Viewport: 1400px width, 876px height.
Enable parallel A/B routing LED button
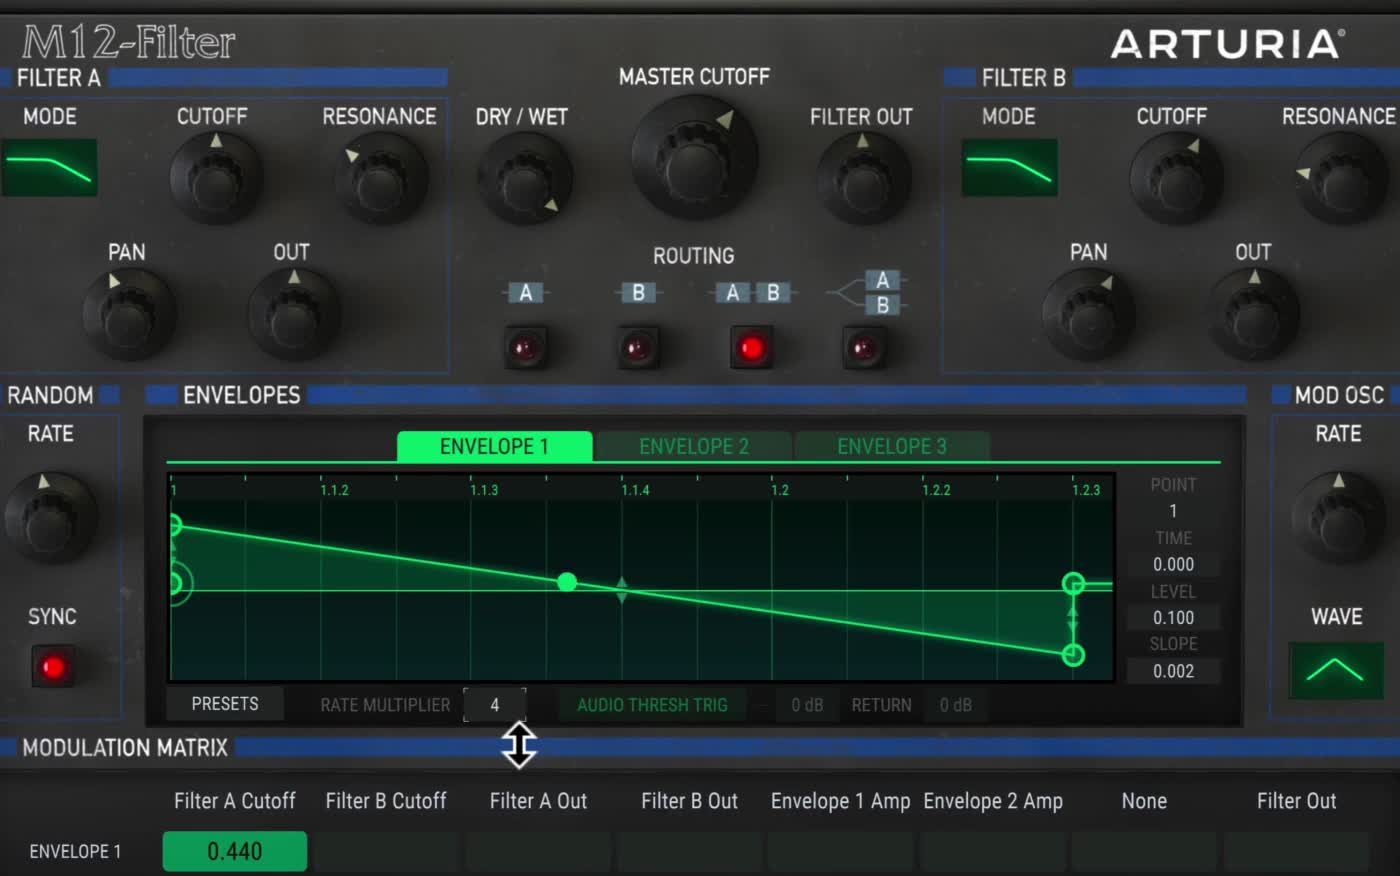tap(864, 348)
